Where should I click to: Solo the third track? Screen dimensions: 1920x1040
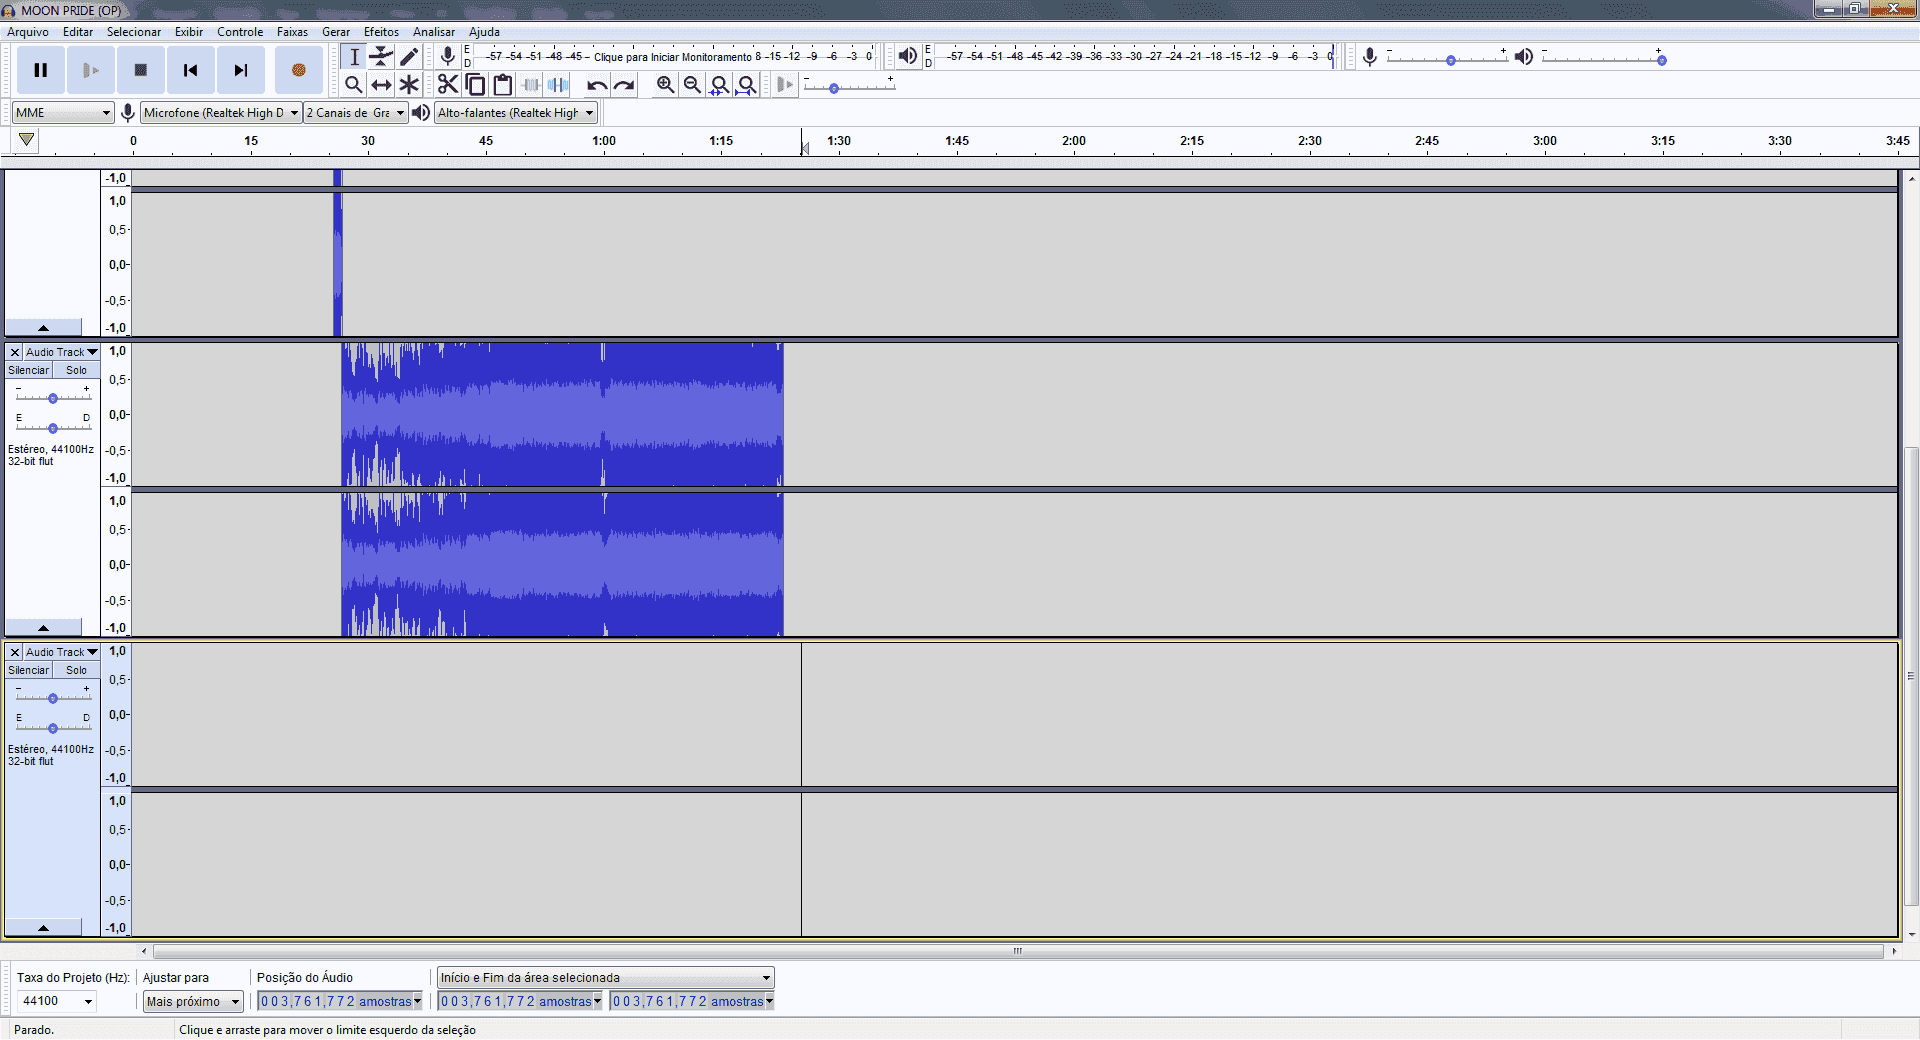click(x=77, y=670)
